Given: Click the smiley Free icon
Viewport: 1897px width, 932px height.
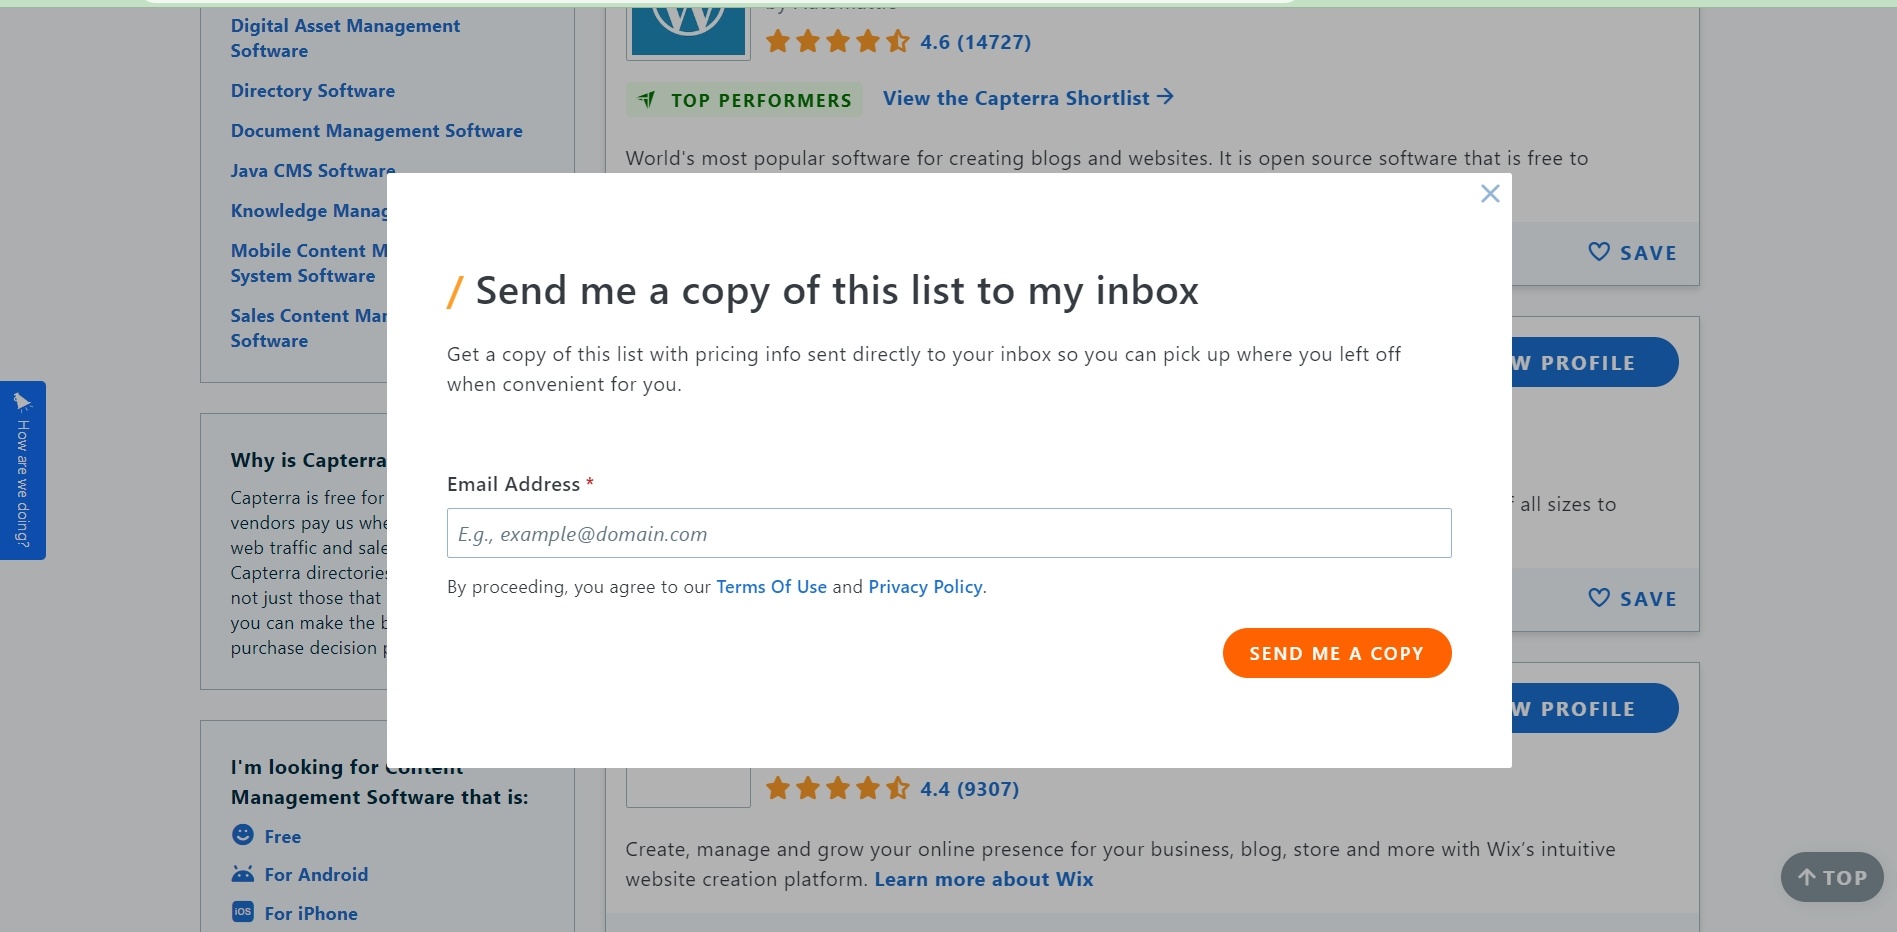Looking at the screenshot, I should coord(243,835).
